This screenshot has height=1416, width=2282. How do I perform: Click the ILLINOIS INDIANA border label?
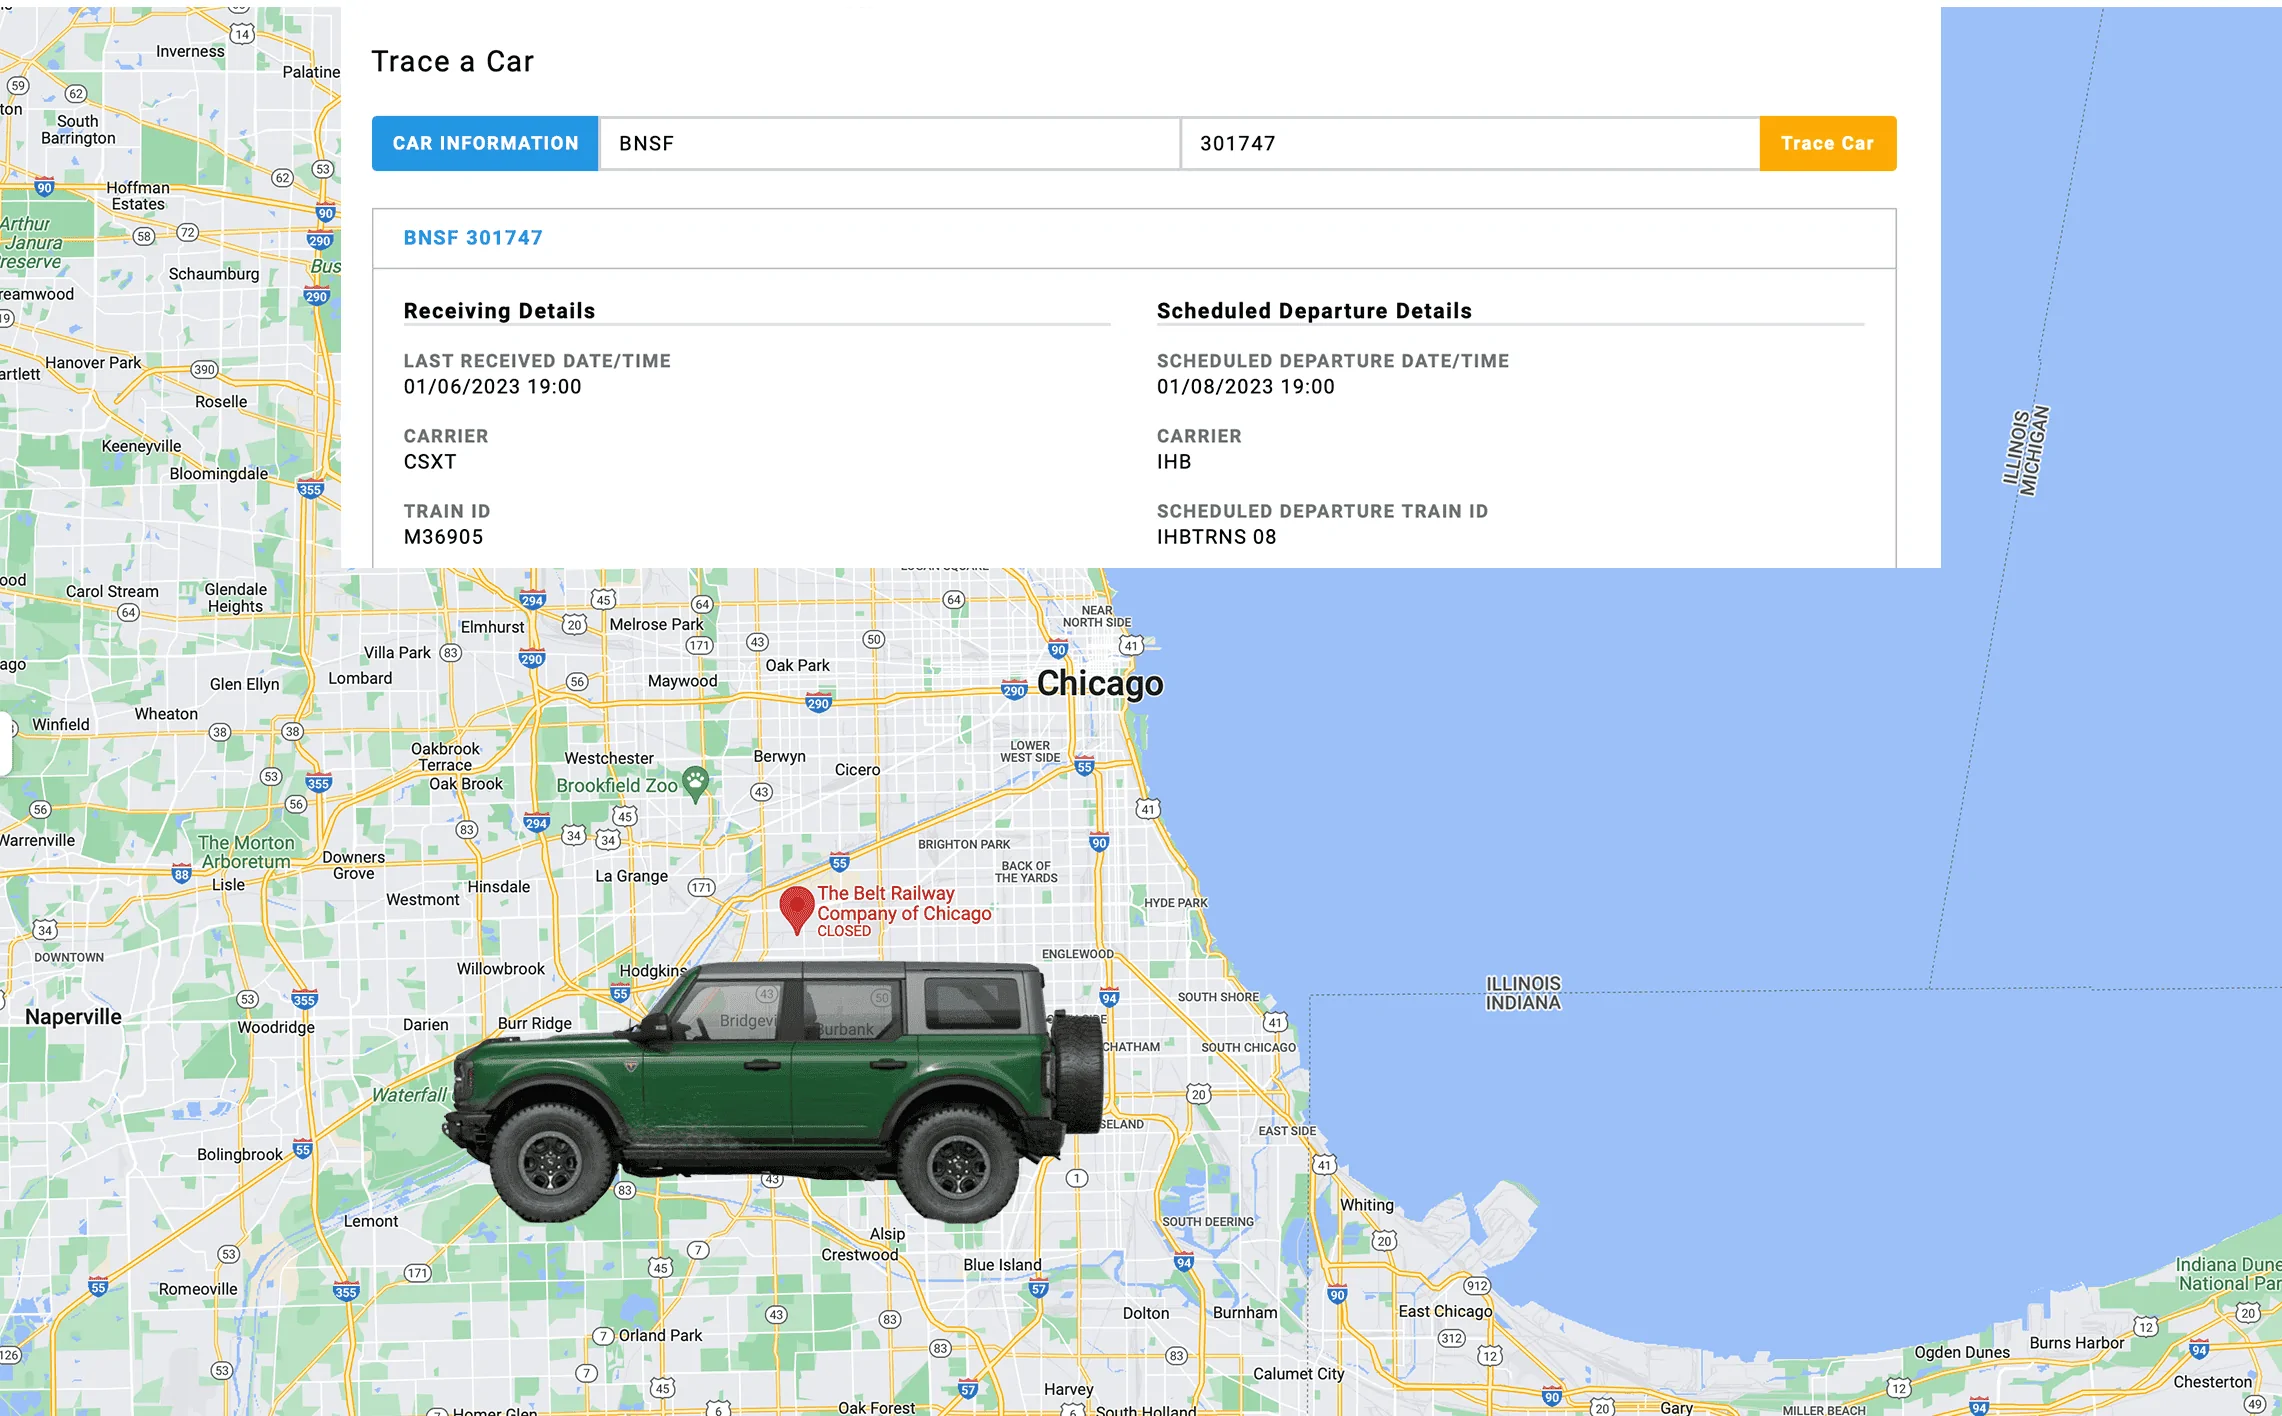point(1522,993)
